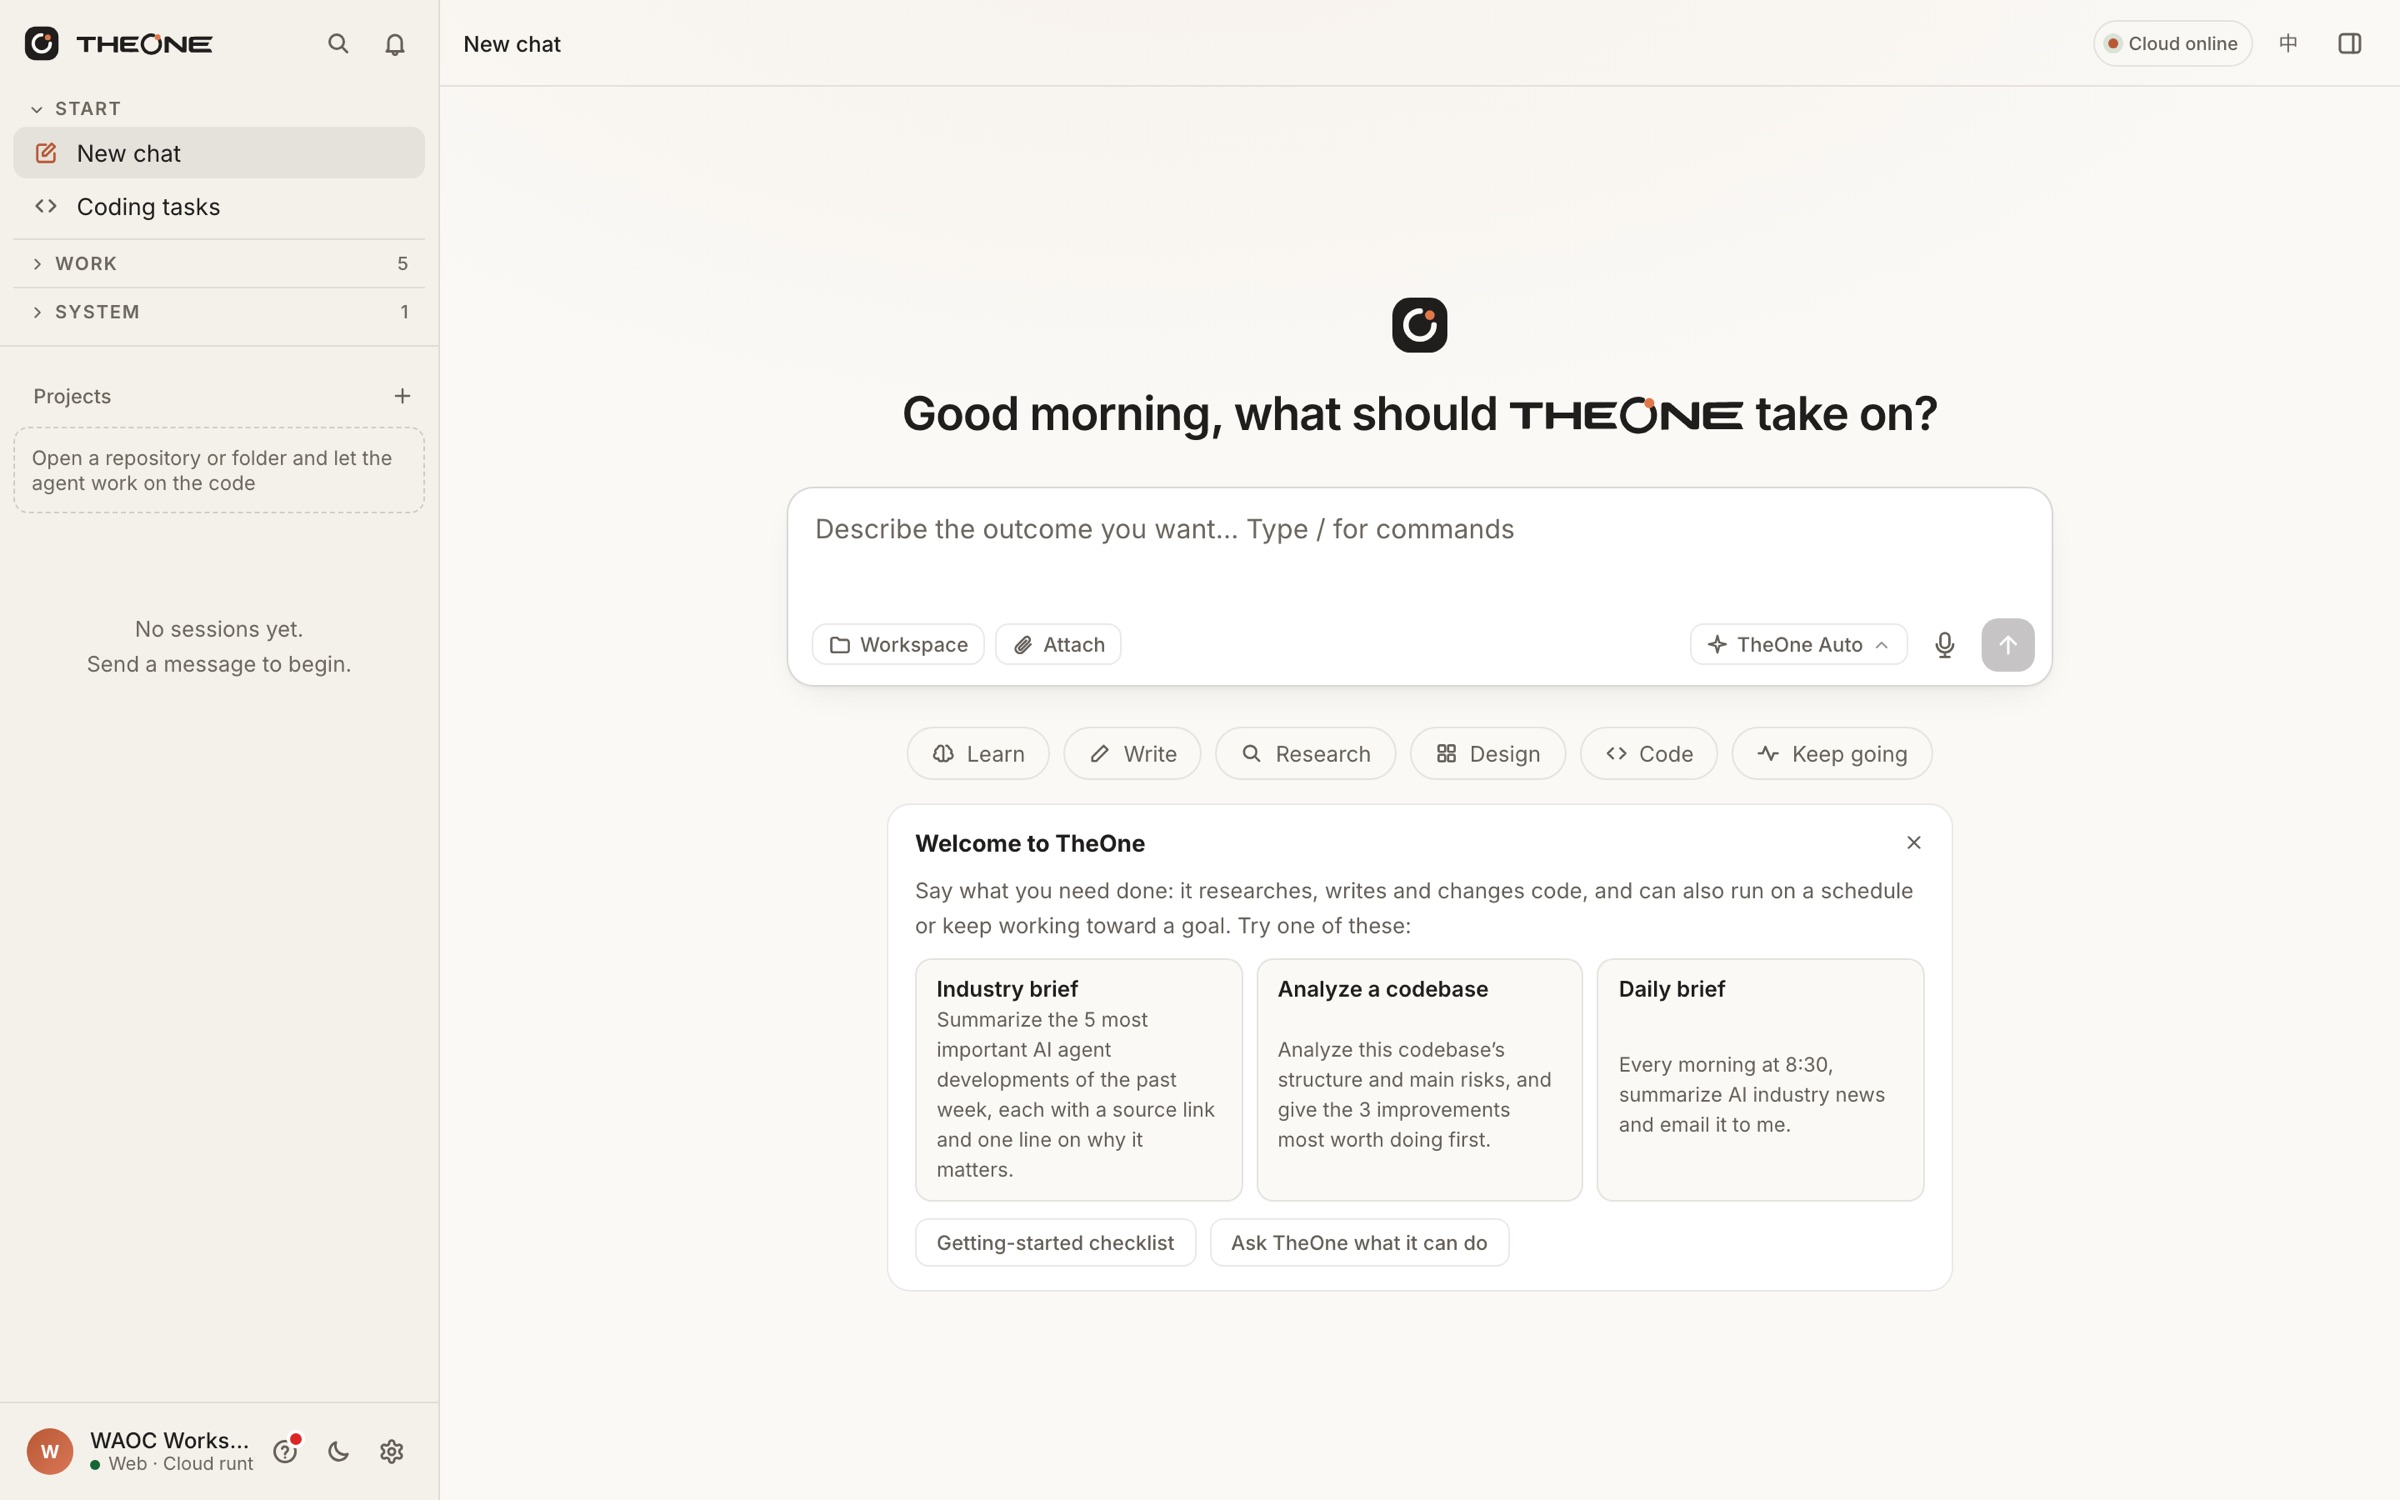This screenshot has height=1500, width=2400.
Task: Choose the Research suggestion chip
Action: pyautogui.click(x=1304, y=753)
